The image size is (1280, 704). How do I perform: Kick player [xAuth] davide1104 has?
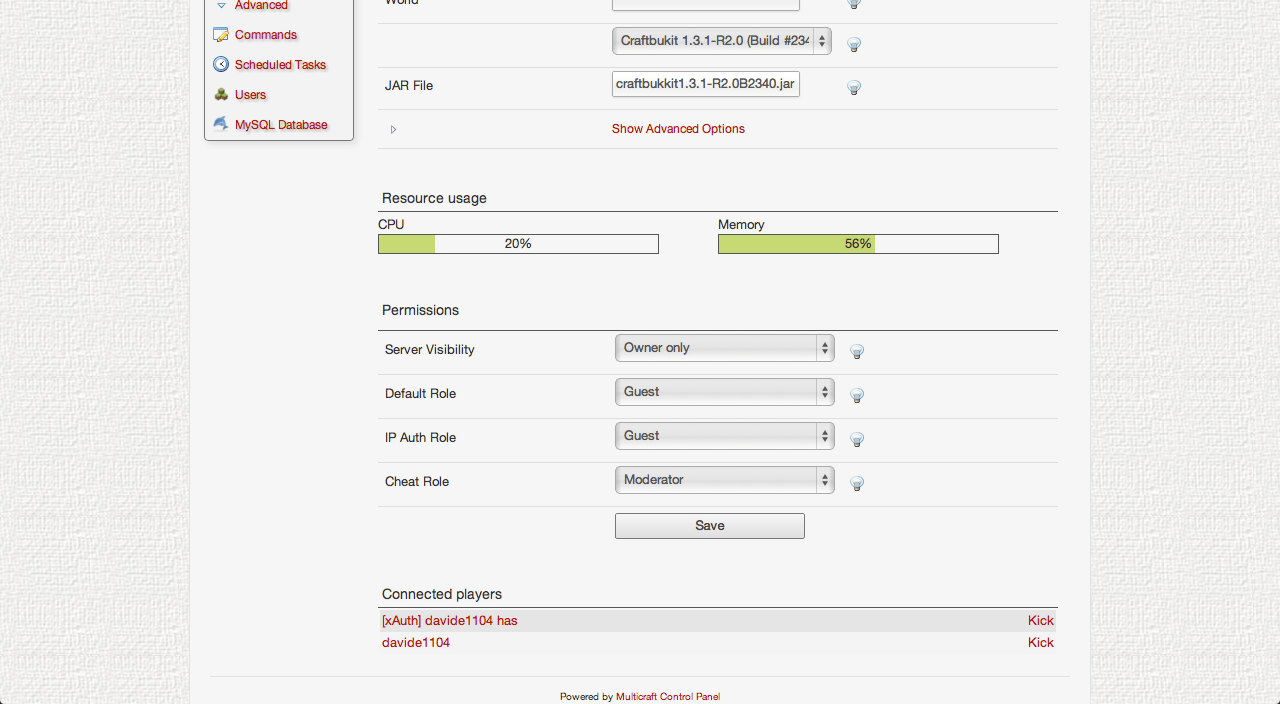(x=1041, y=621)
